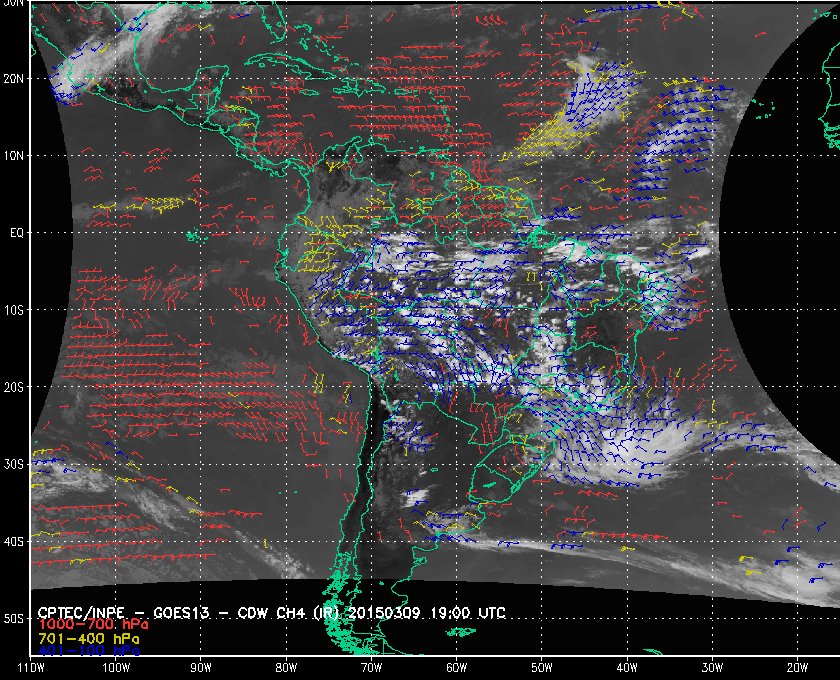Click the 20N latitude label
The height and width of the screenshot is (680, 840).
[13, 79]
